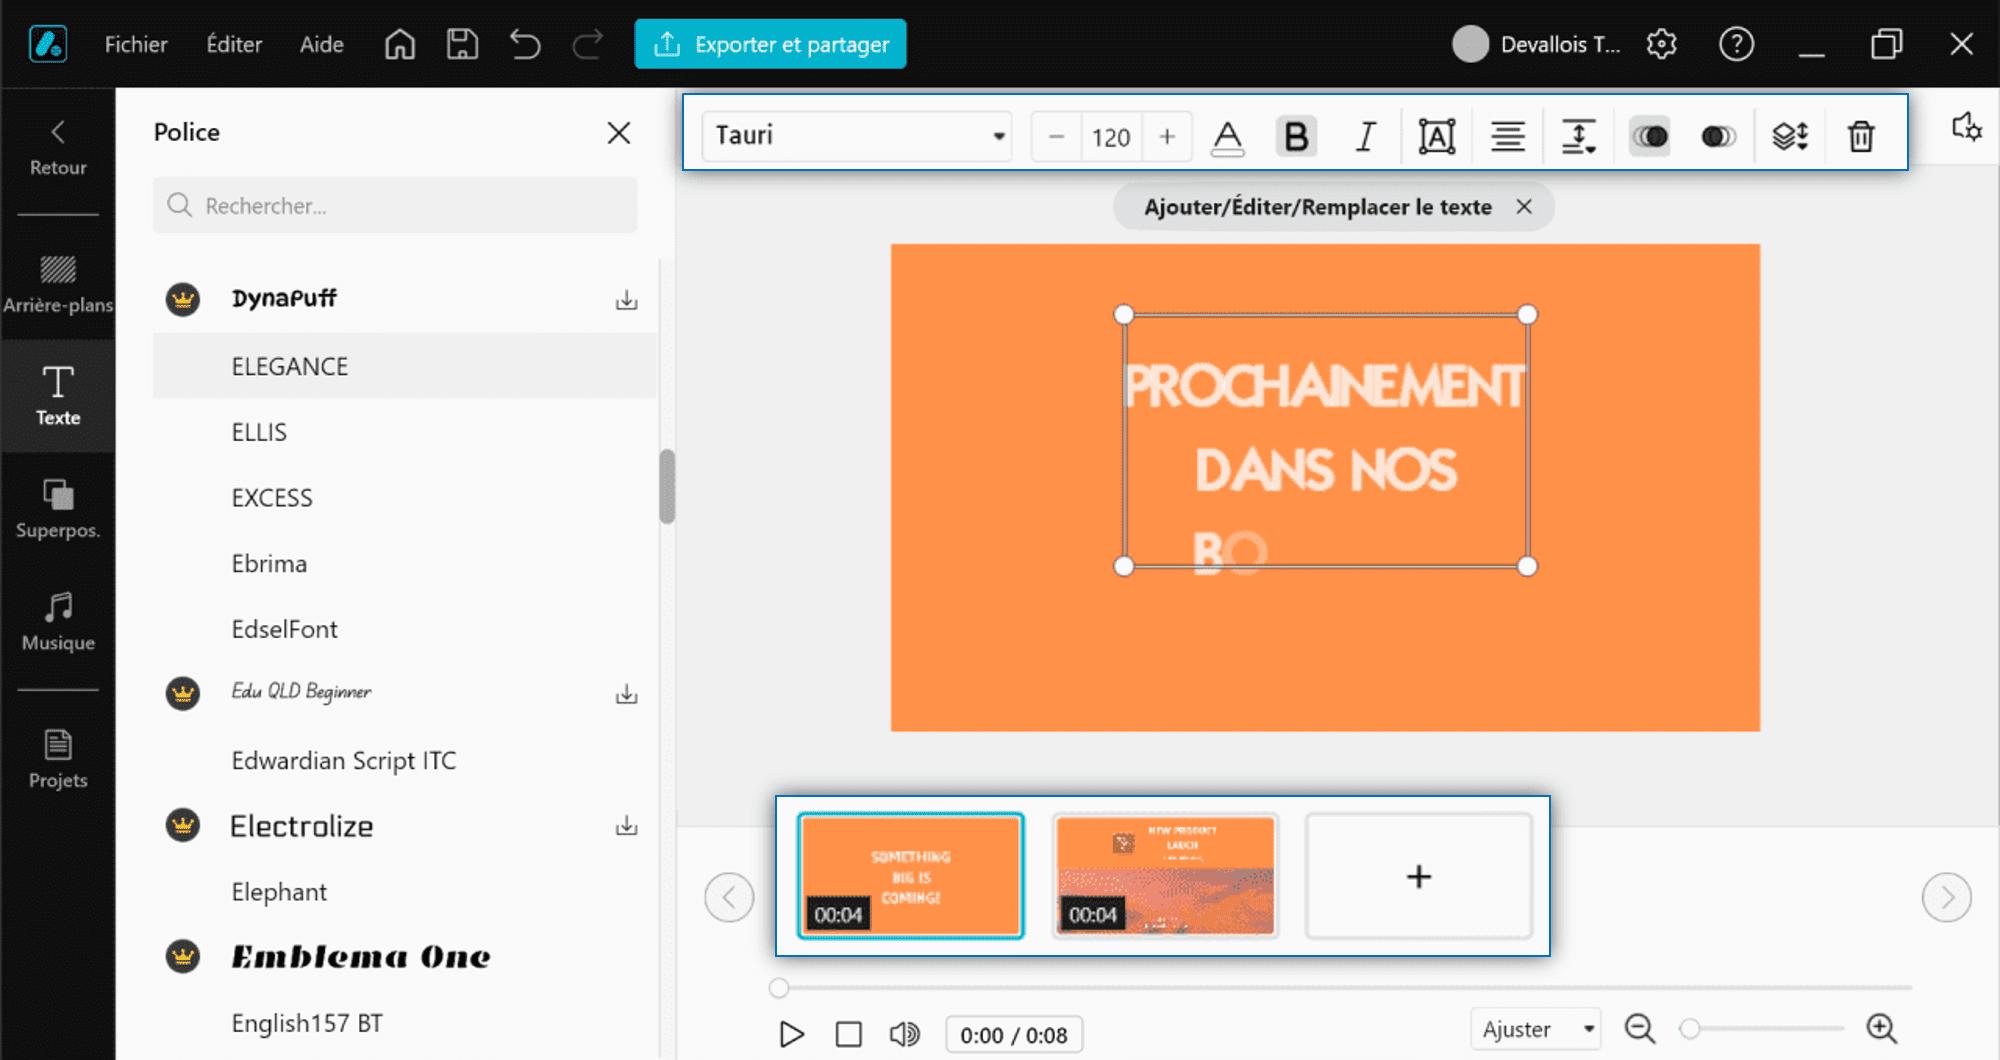2000x1060 pixels.
Task: Play the video preview
Action: pos(792,1034)
